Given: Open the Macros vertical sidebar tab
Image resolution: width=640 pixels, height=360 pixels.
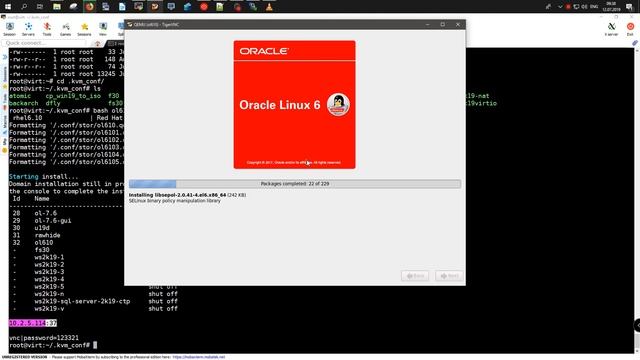Looking at the screenshot, I should (x=4, y=124).
